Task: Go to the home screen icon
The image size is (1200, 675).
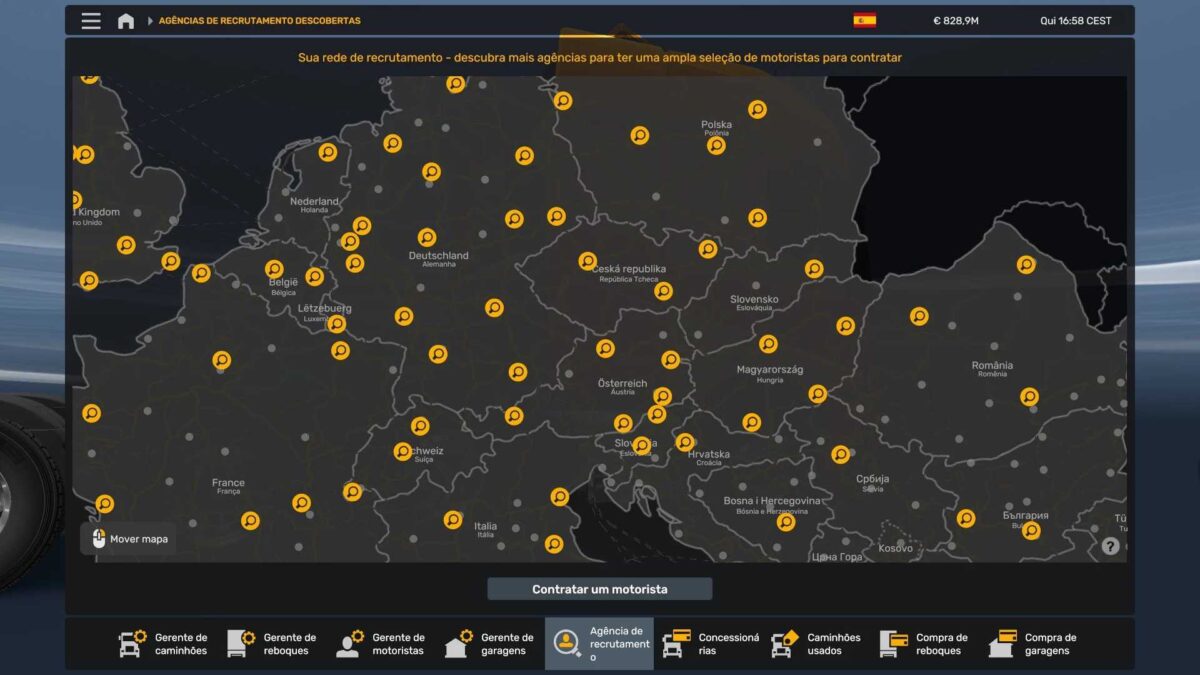Action: (x=126, y=21)
